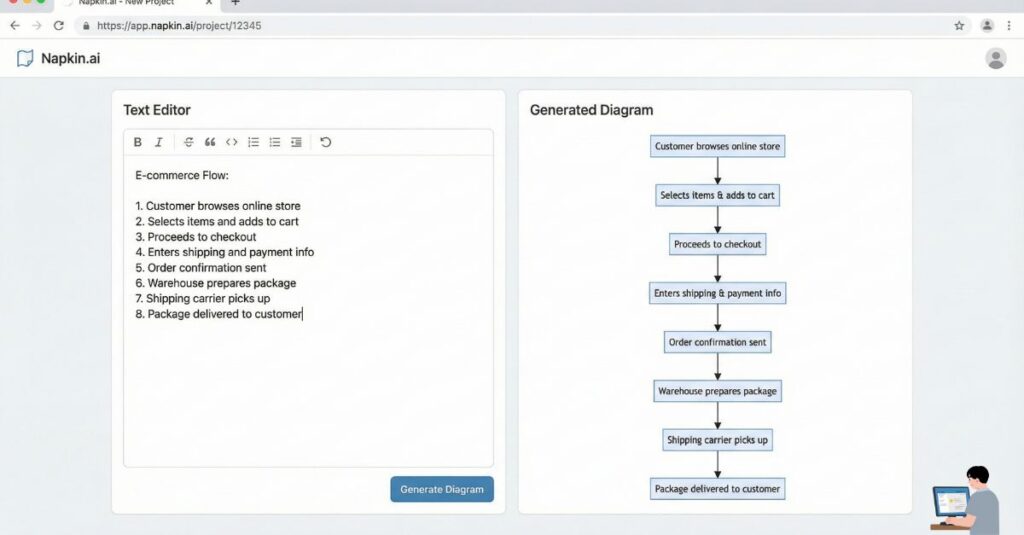Click the Generate Diagram button
Screen dimensions: 1024x535
coord(442,489)
